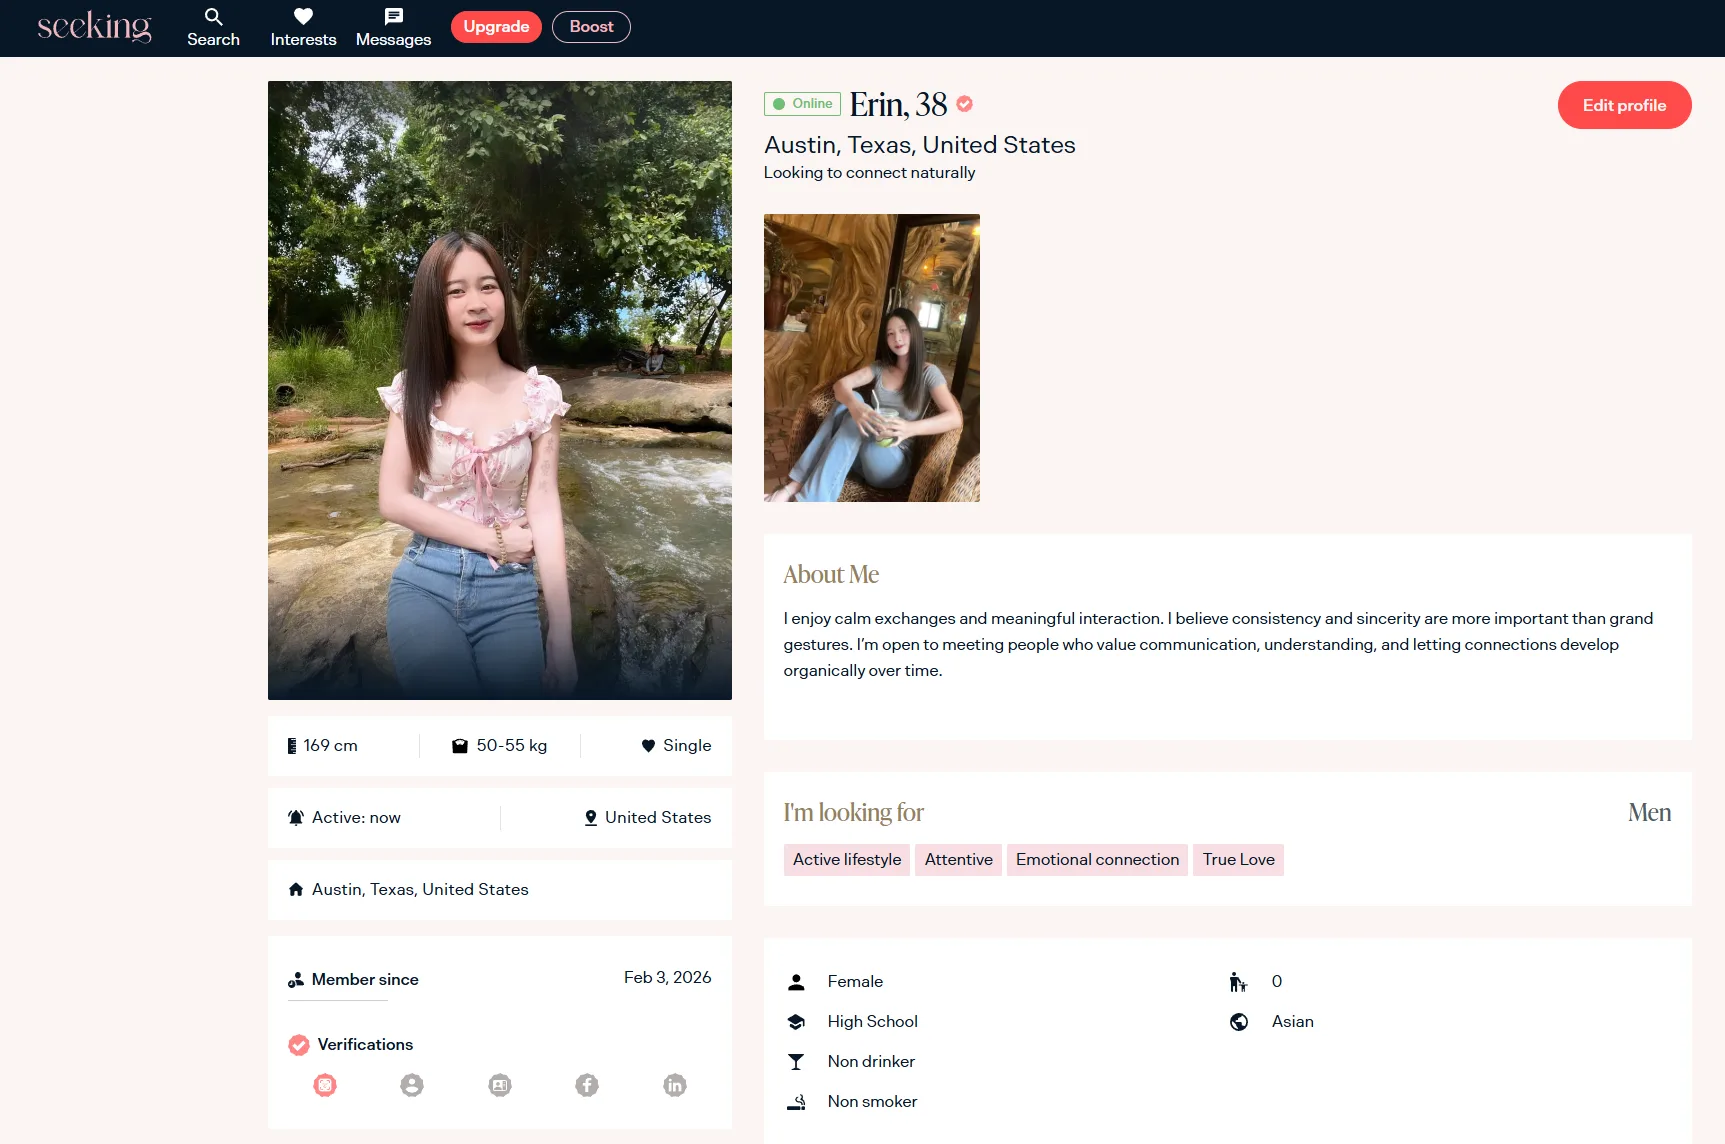Click the Facebook verification badge

[x=587, y=1085]
